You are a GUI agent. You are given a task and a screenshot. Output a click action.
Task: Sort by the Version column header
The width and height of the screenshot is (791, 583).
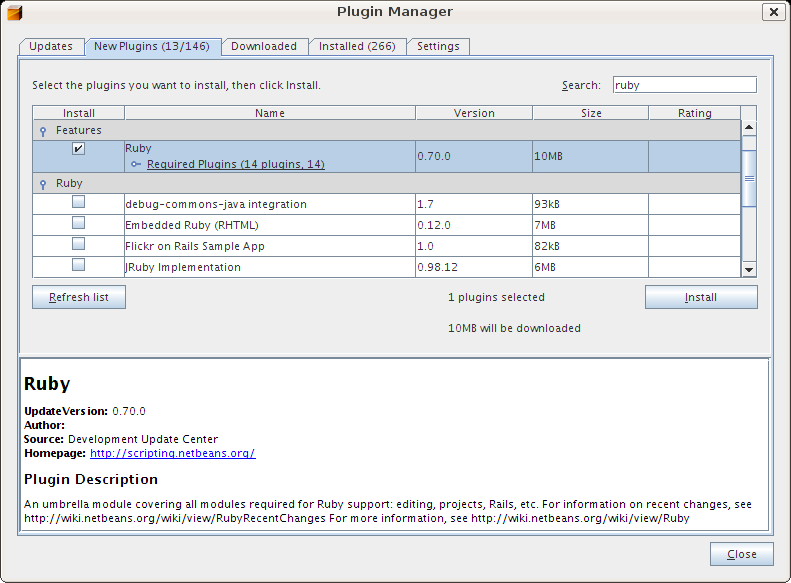click(474, 113)
